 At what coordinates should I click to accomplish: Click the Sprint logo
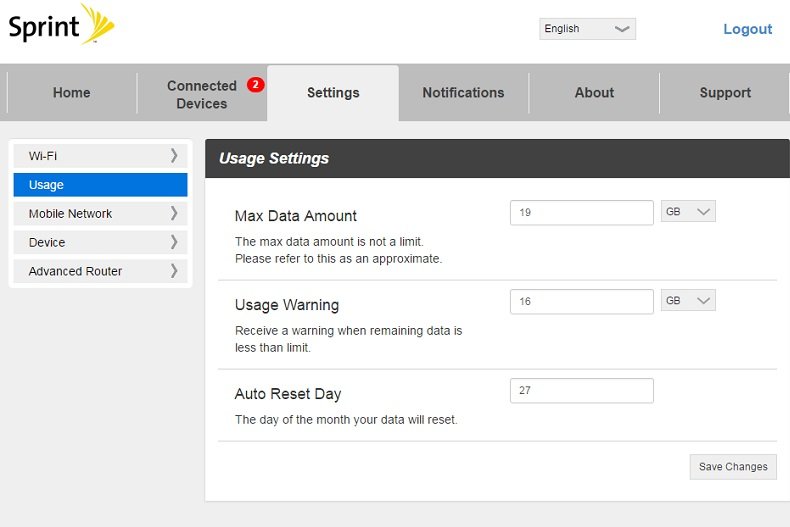[x=61, y=24]
